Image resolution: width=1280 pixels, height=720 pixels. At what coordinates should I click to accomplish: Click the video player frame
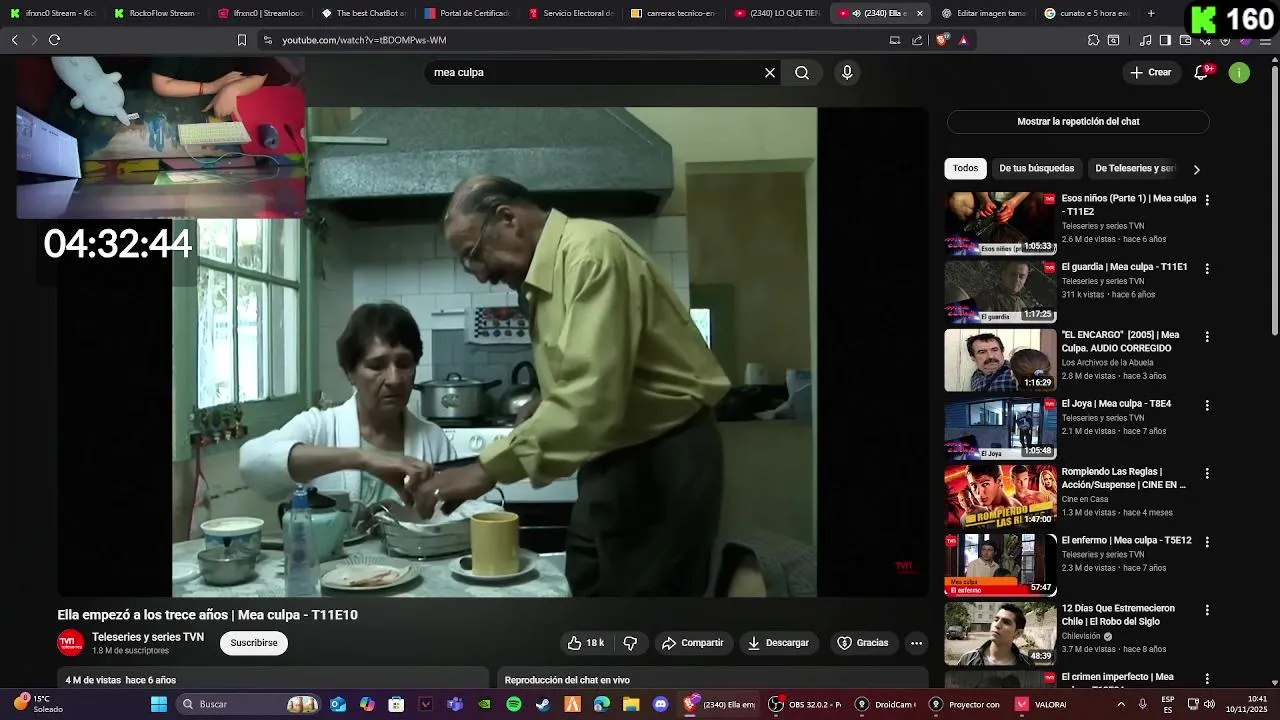pos(493,352)
